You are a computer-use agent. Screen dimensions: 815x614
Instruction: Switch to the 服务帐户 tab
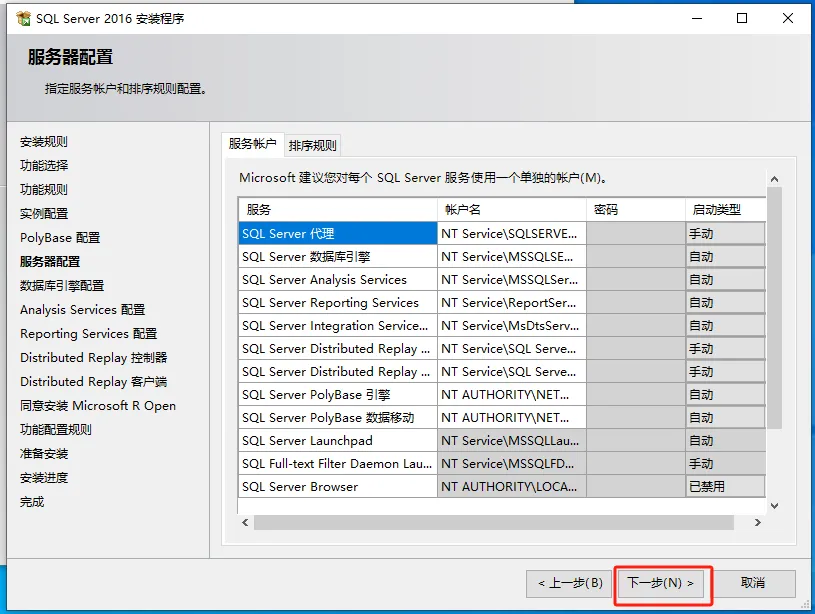253,144
